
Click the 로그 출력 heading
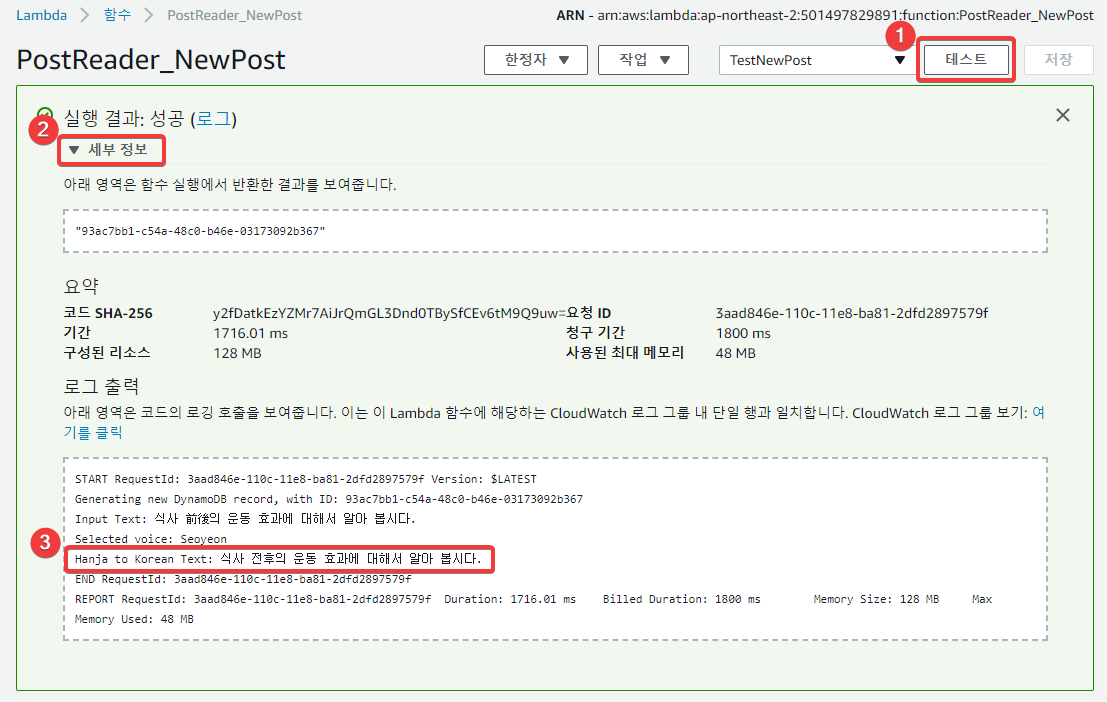102,386
